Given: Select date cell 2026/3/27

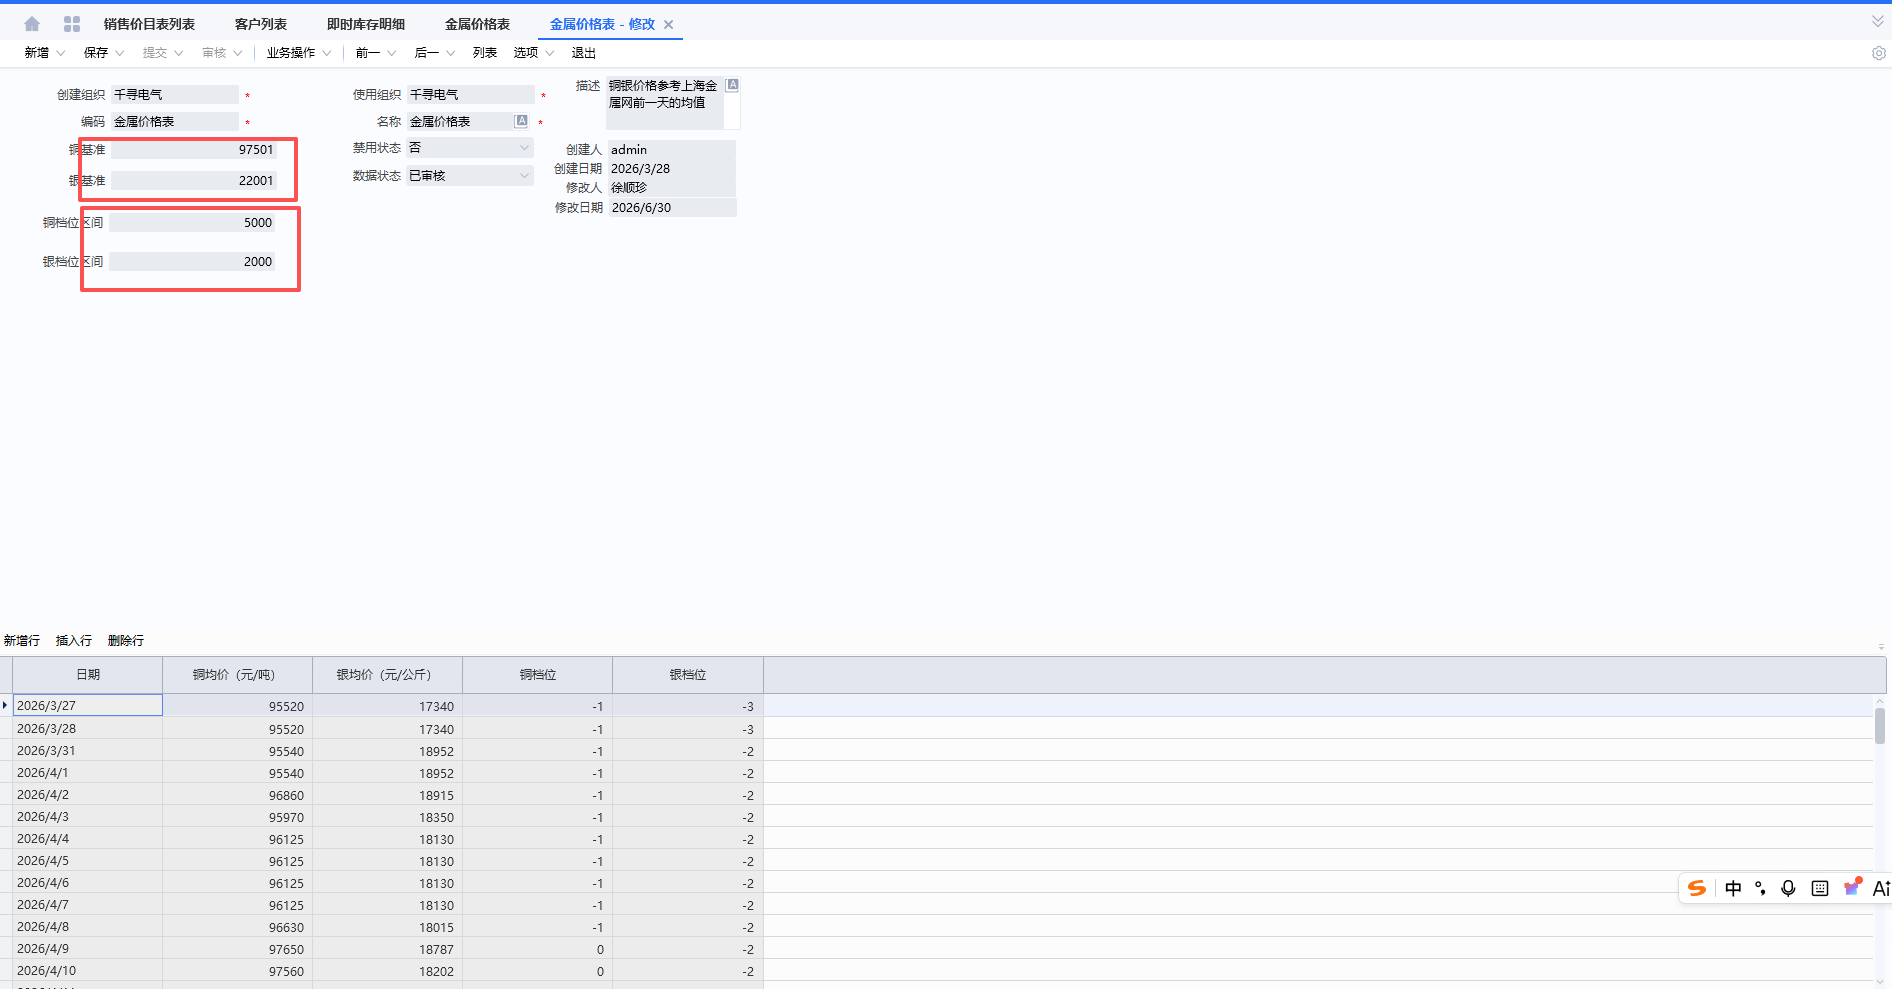Looking at the screenshot, I should tap(88, 706).
